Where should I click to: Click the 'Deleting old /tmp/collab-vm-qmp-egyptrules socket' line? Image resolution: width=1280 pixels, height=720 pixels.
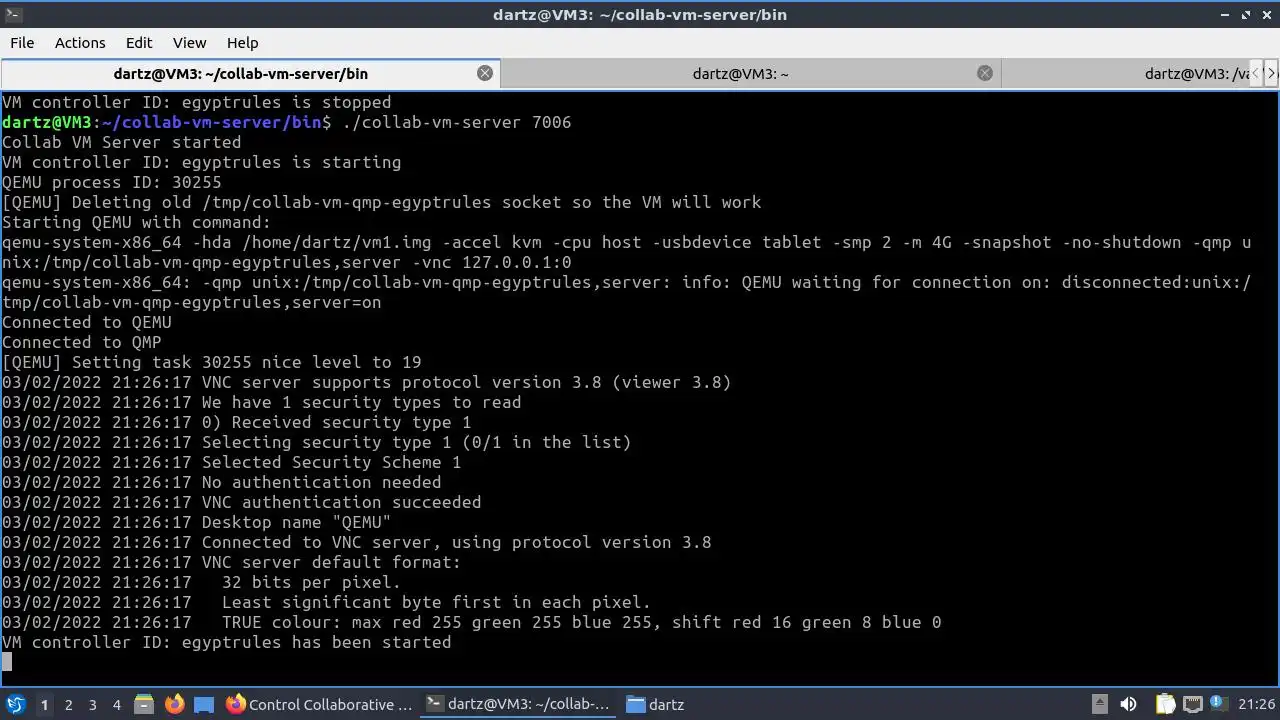[x=382, y=202]
